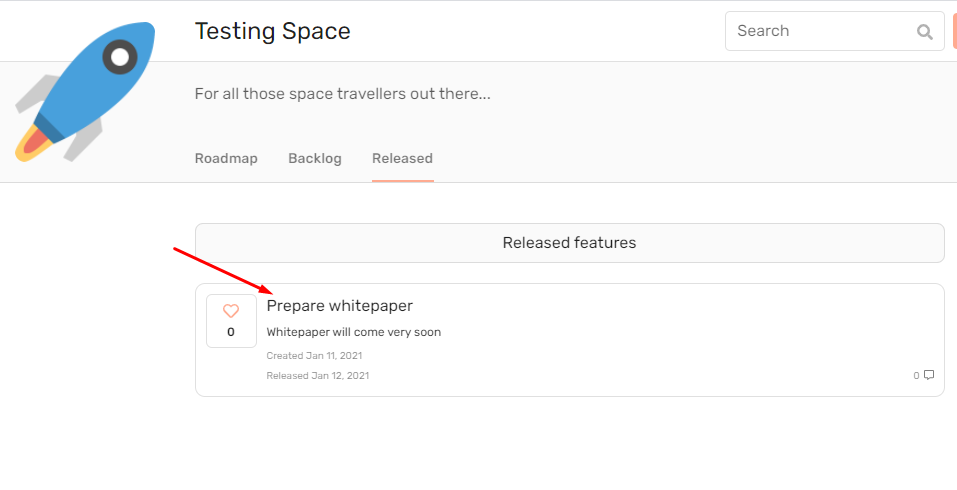Open comments via the speech bubble icon

coord(929,375)
